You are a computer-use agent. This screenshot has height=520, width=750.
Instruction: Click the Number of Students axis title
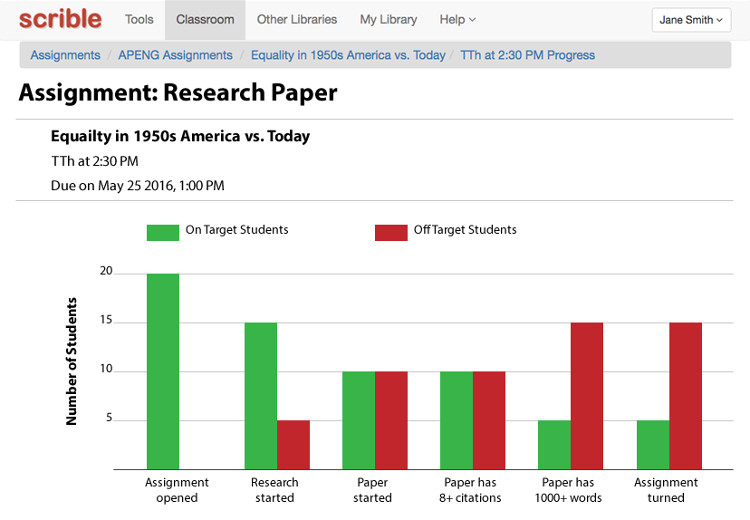[71, 362]
